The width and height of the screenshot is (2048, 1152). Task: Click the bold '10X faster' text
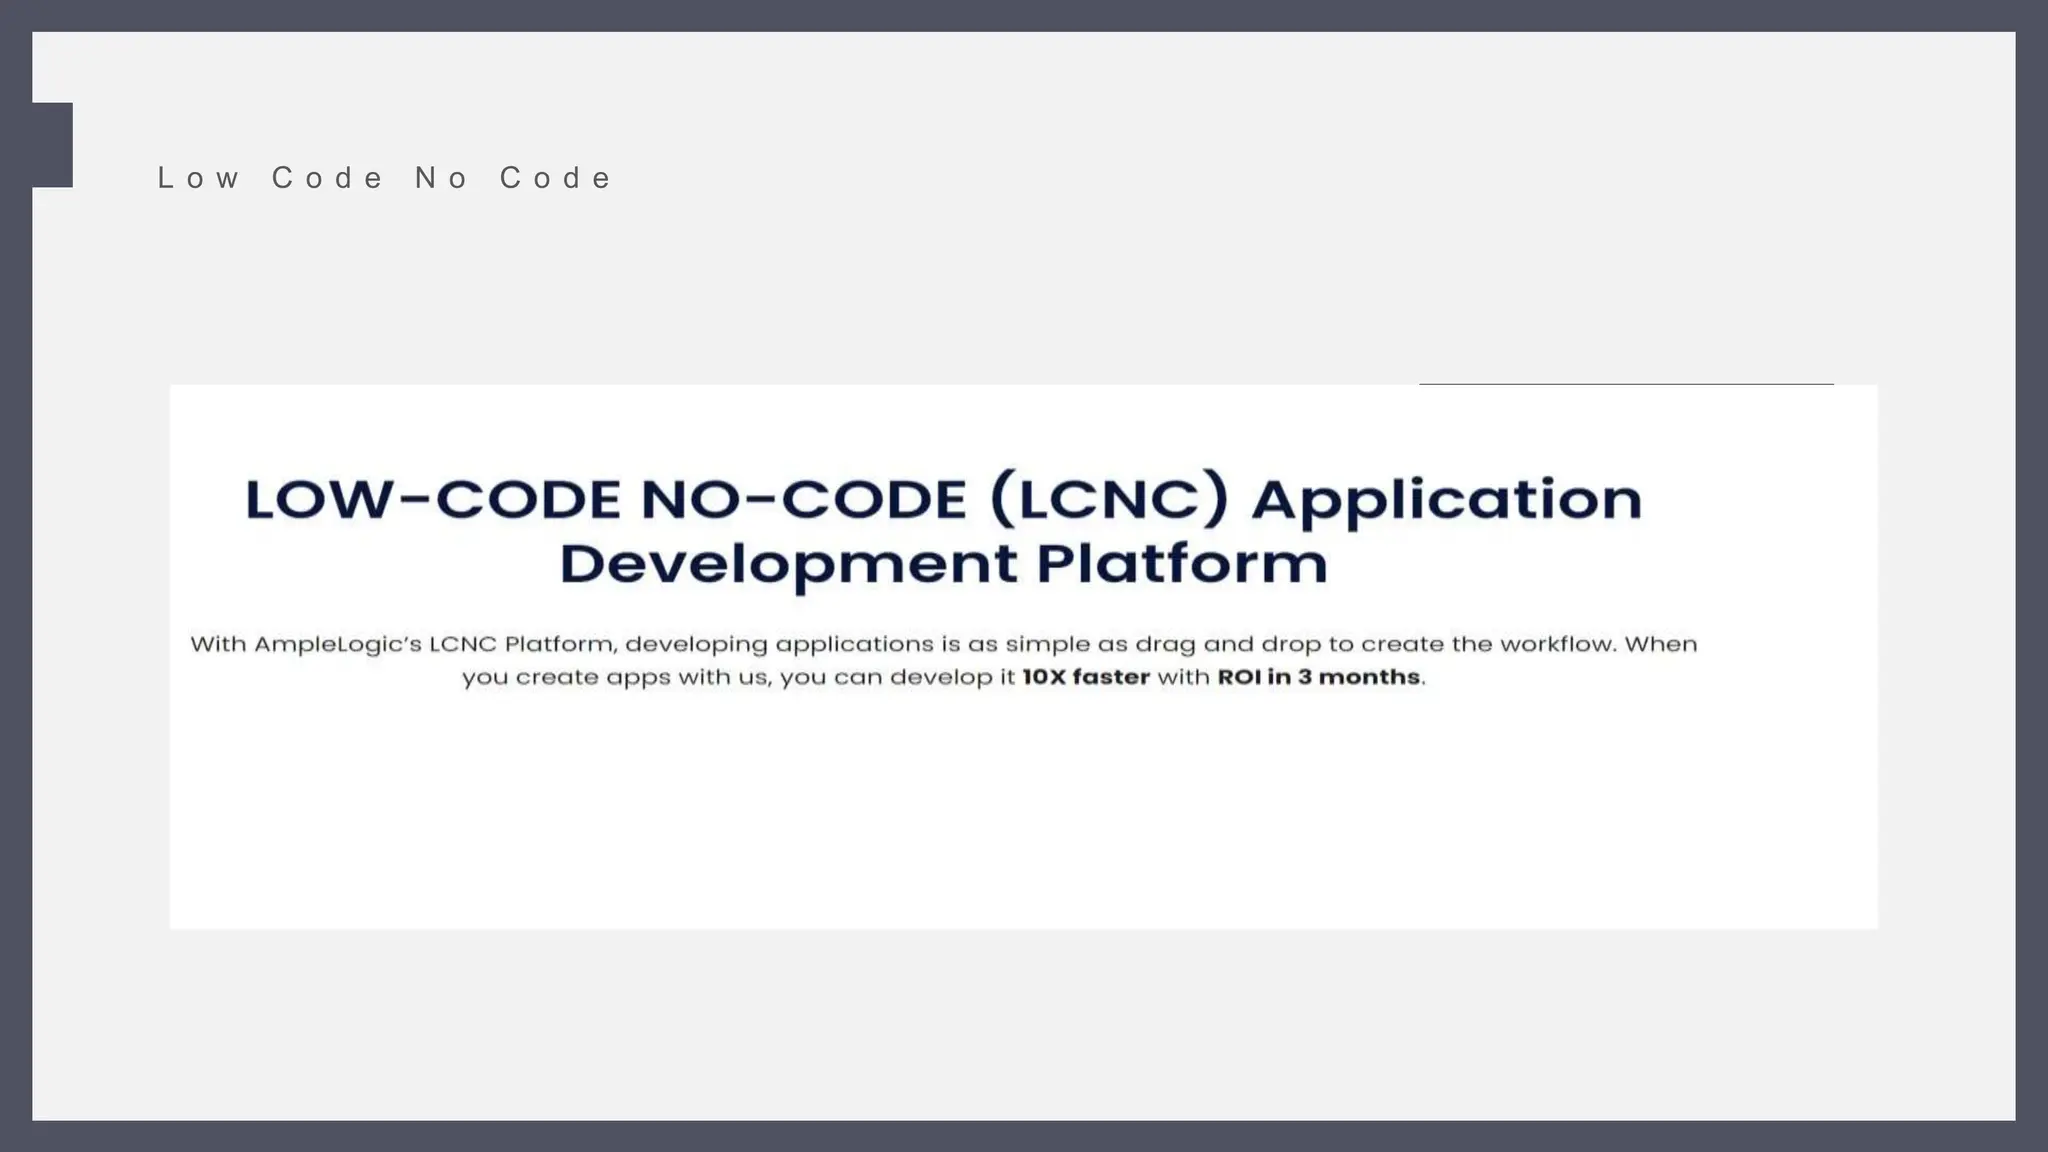coord(1086,677)
